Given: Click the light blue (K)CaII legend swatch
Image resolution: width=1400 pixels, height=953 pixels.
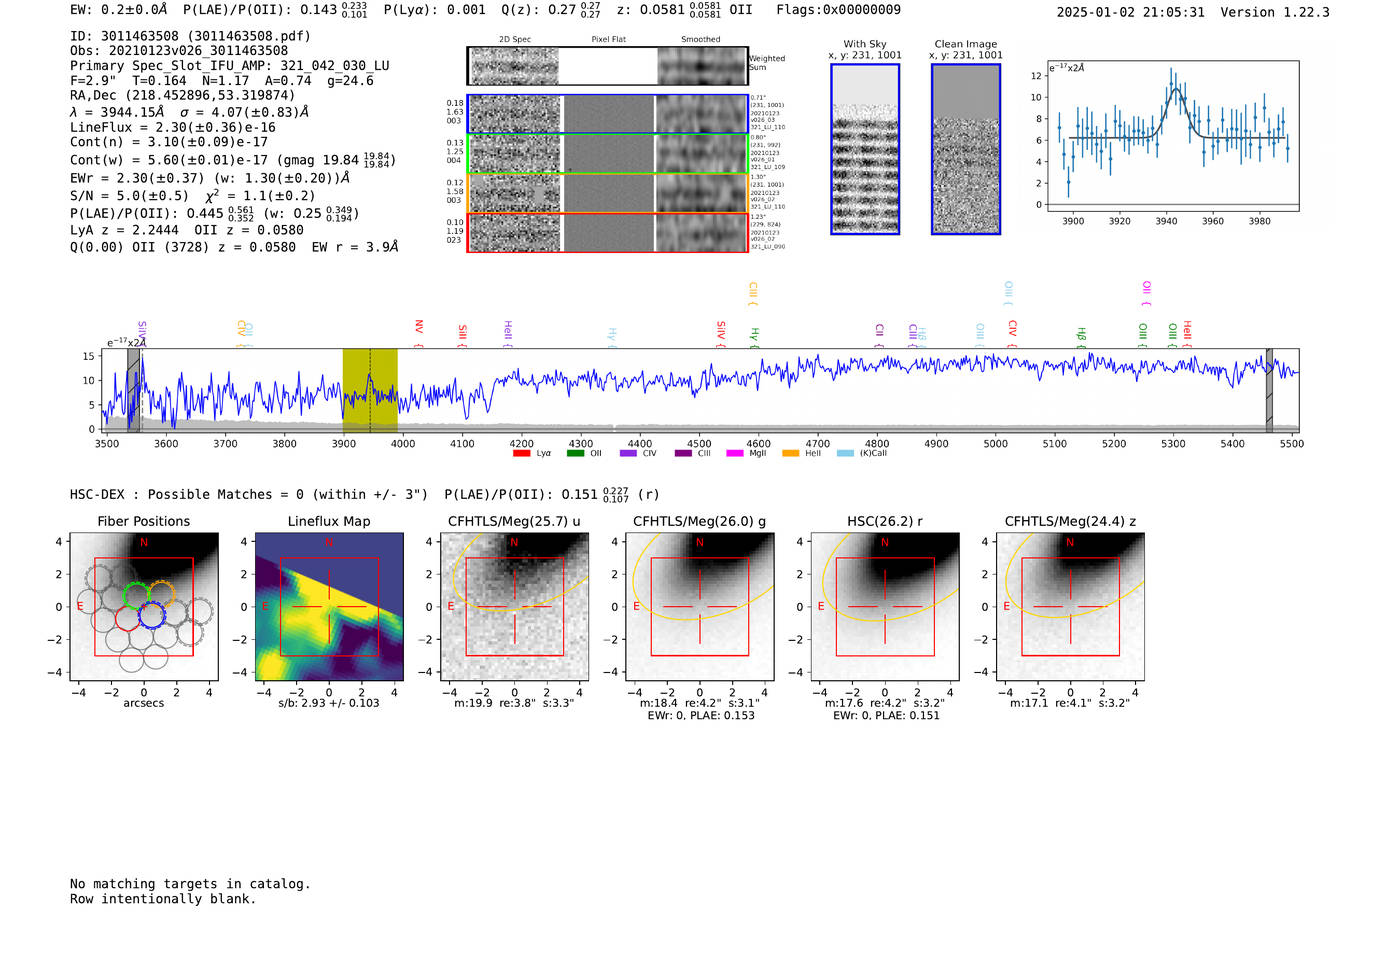Looking at the screenshot, I should (x=845, y=453).
